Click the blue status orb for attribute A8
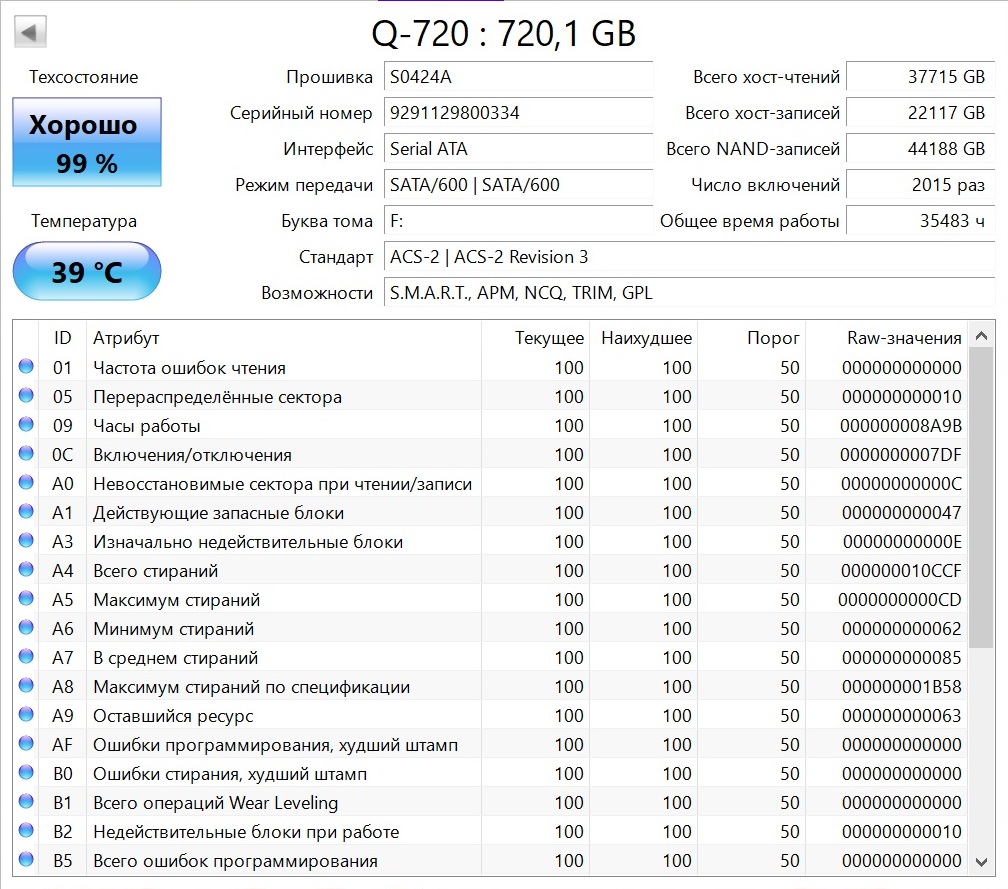The width and height of the screenshot is (1008, 889). coord(26,685)
